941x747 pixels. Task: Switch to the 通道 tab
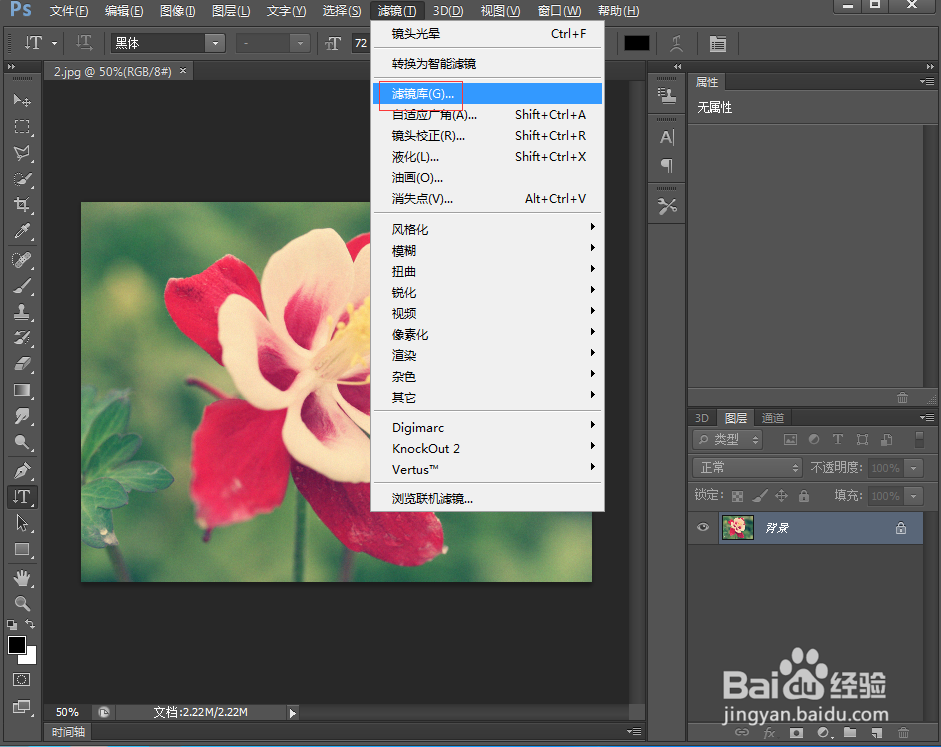click(x=773, y=418)
